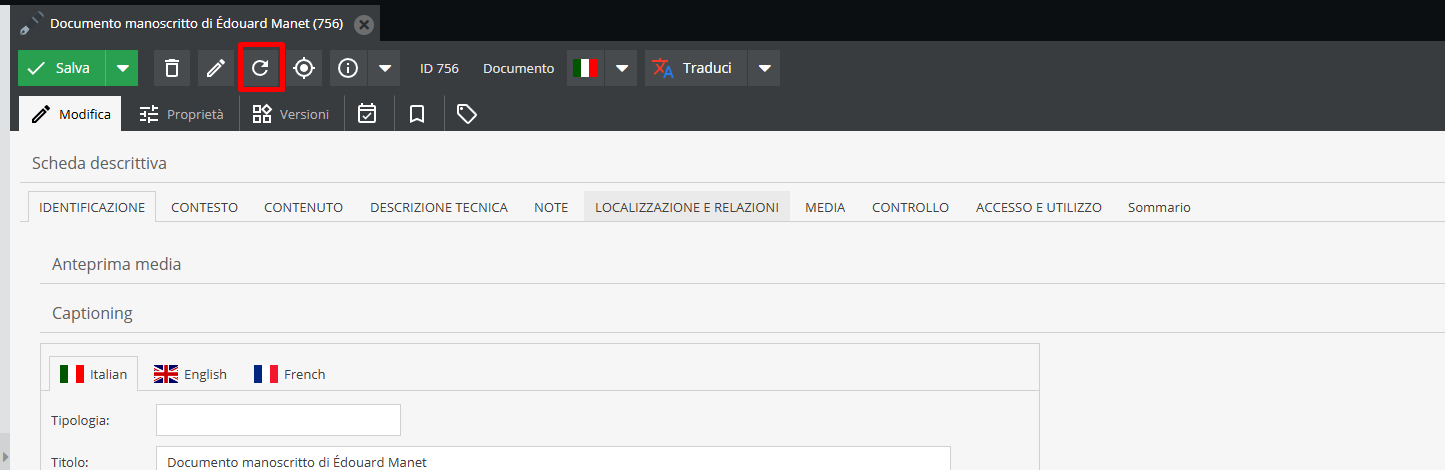
Task: Select the MEDIA section tab
Action: click(x=825, y=207)
